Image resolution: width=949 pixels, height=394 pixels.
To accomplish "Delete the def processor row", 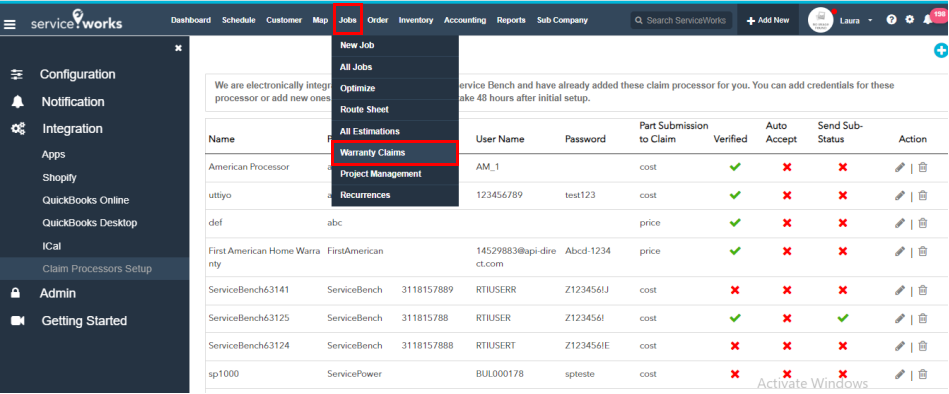I will click(x=922, y=223).
